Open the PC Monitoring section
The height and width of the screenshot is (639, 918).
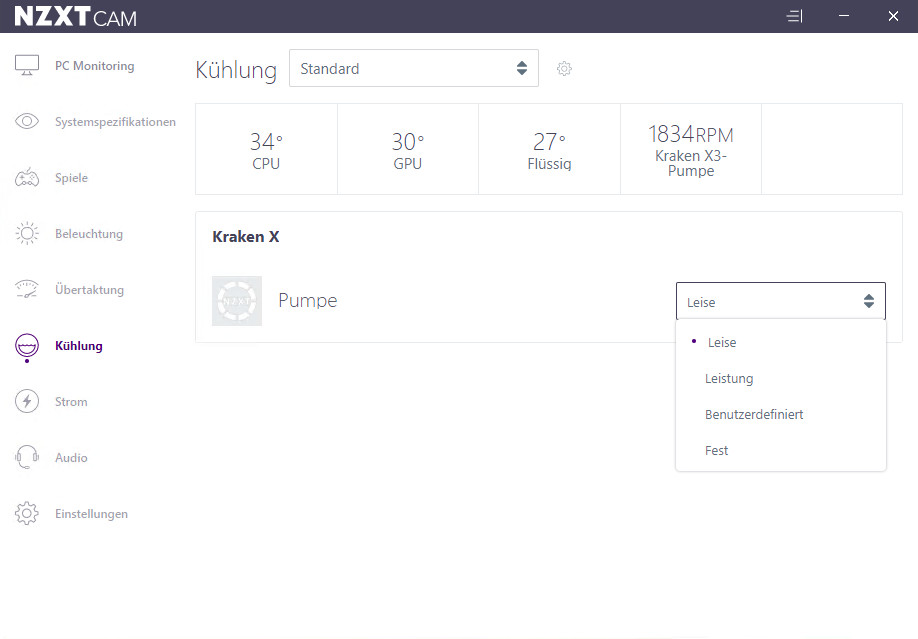[x=94, y=66]
